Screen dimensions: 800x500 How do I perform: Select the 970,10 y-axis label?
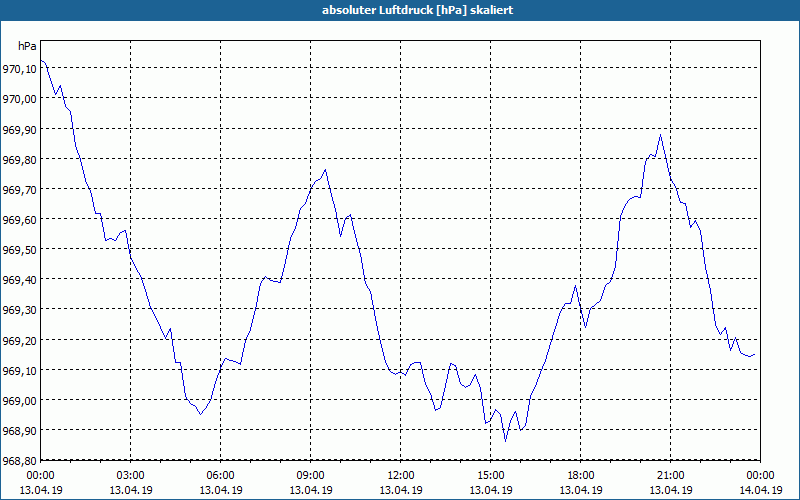pyautogui.click(x=19, y=68)
